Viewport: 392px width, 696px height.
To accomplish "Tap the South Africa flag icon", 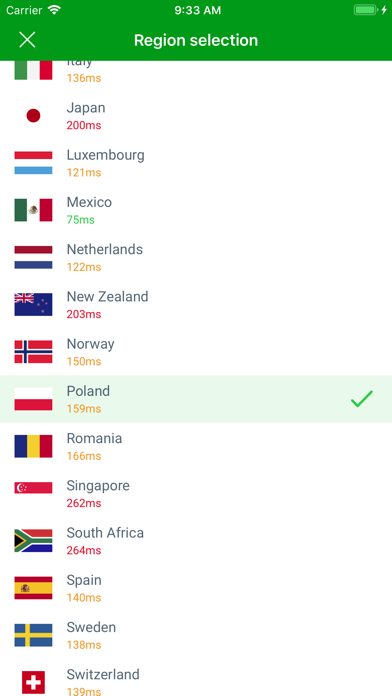I will point(33,541).
